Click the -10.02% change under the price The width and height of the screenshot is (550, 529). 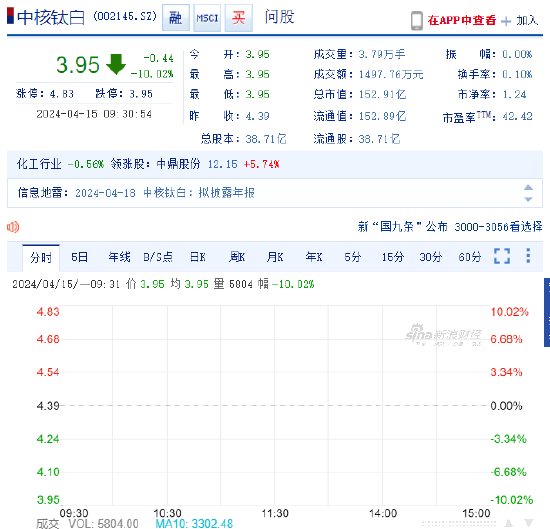[152, 74]
